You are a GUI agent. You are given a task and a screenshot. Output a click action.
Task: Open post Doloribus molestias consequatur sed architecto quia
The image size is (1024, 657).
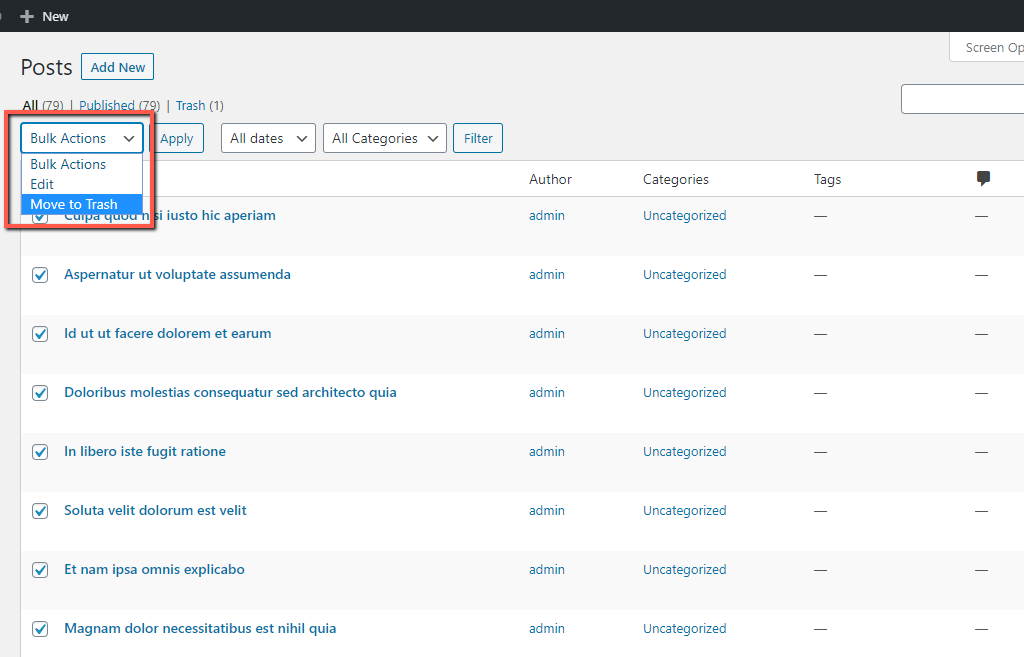coord(231,393)
